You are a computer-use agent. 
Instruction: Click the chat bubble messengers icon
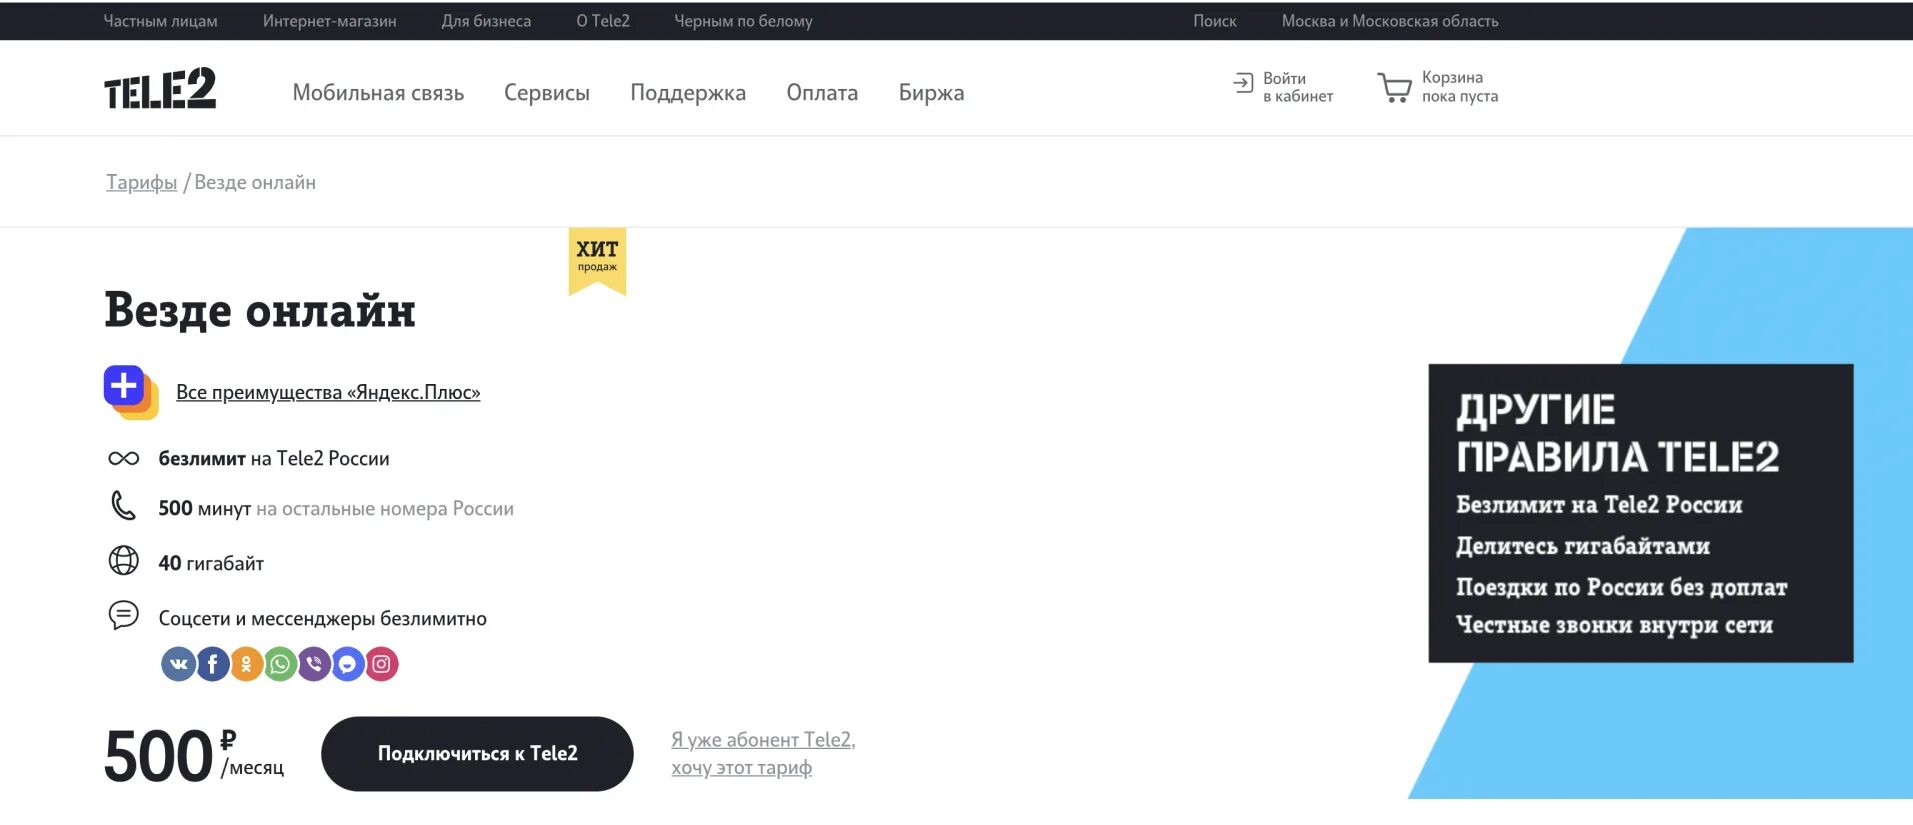coord(123,615)
